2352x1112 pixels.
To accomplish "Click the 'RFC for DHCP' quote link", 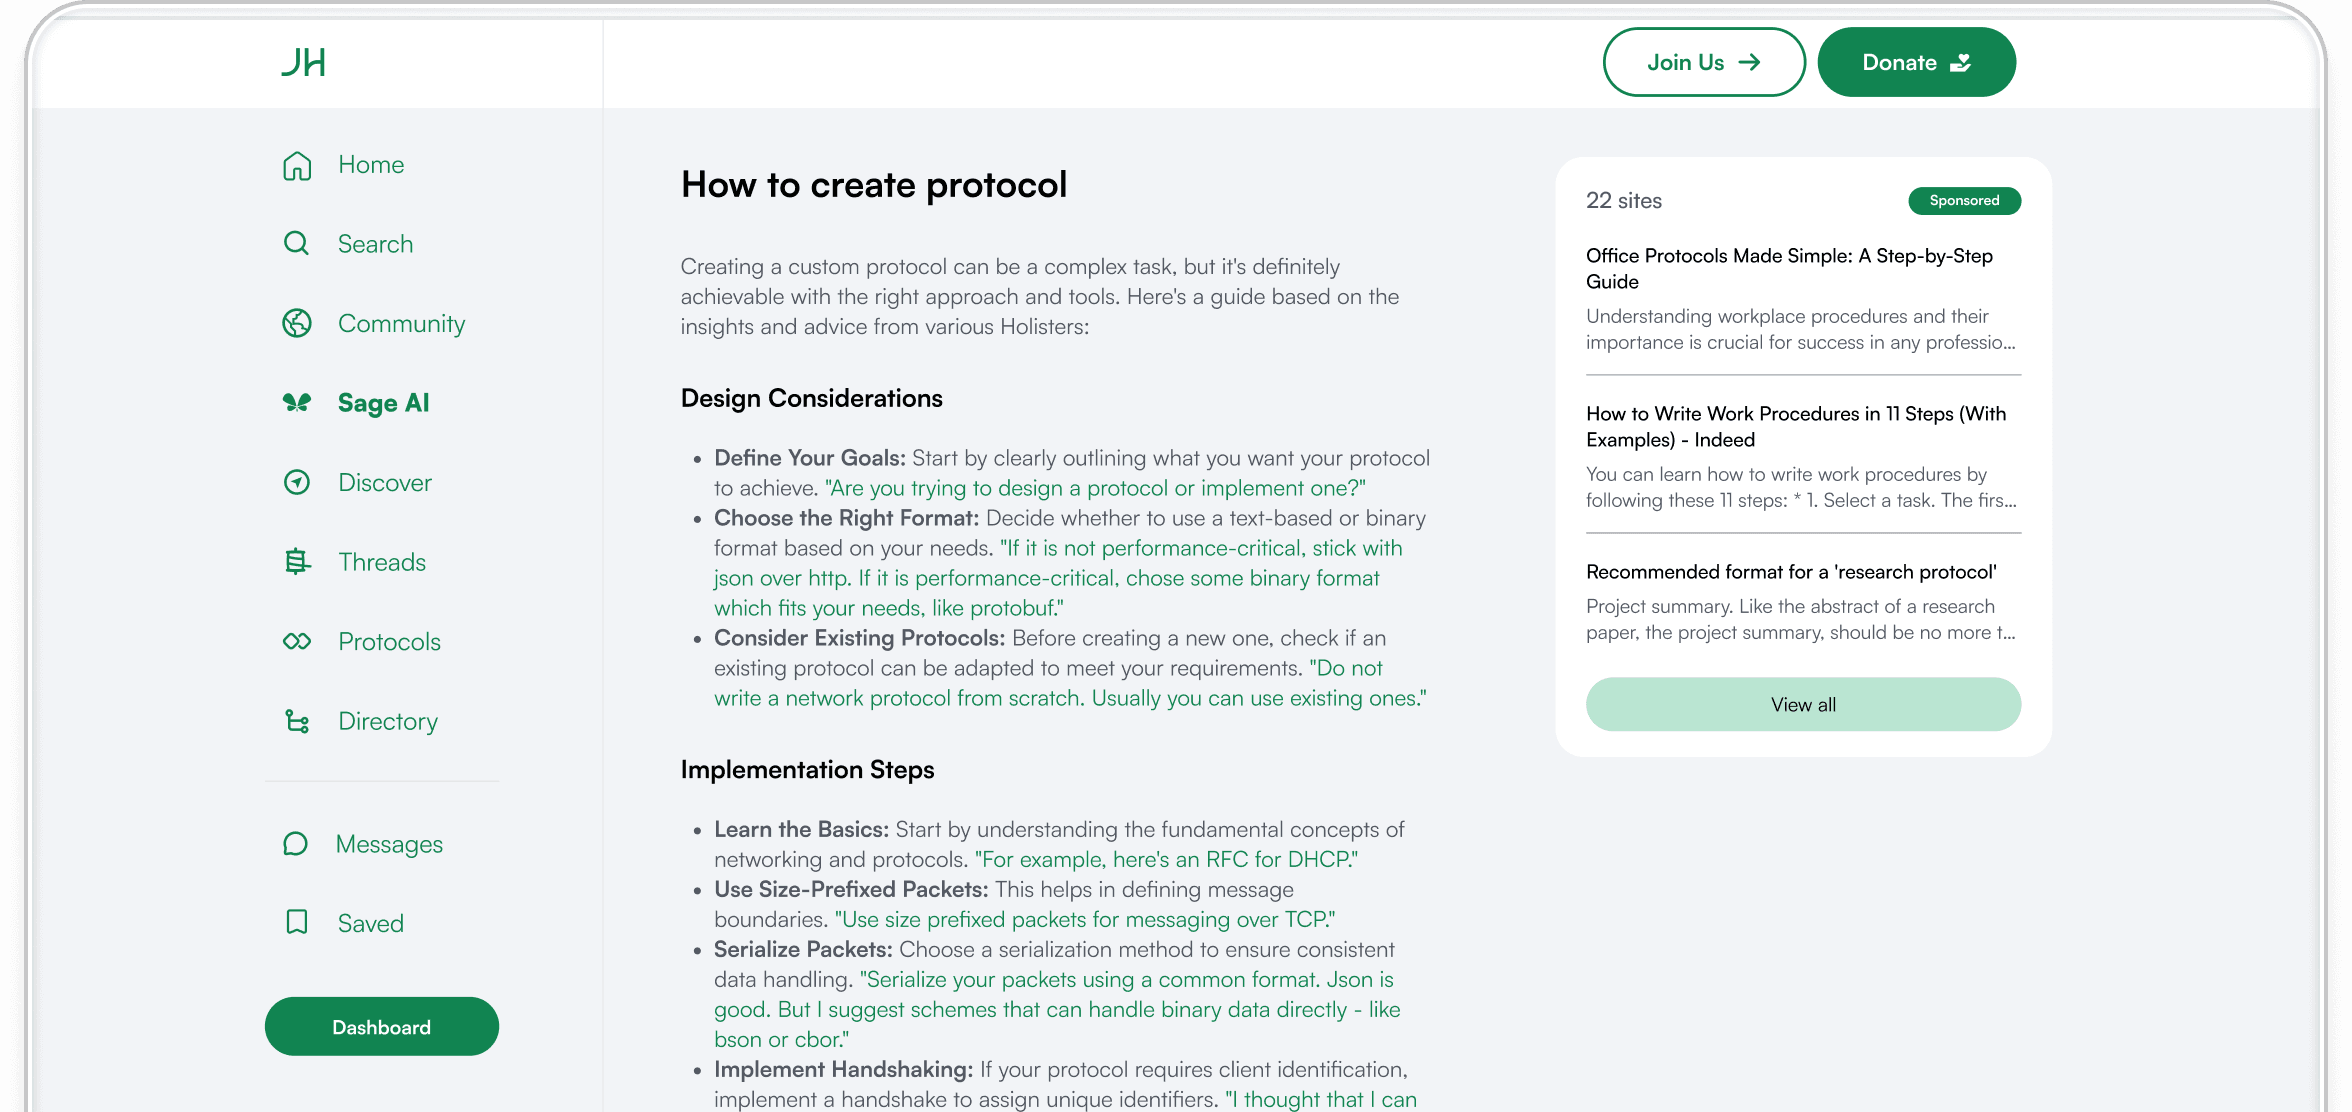I will pos(1165,859).
